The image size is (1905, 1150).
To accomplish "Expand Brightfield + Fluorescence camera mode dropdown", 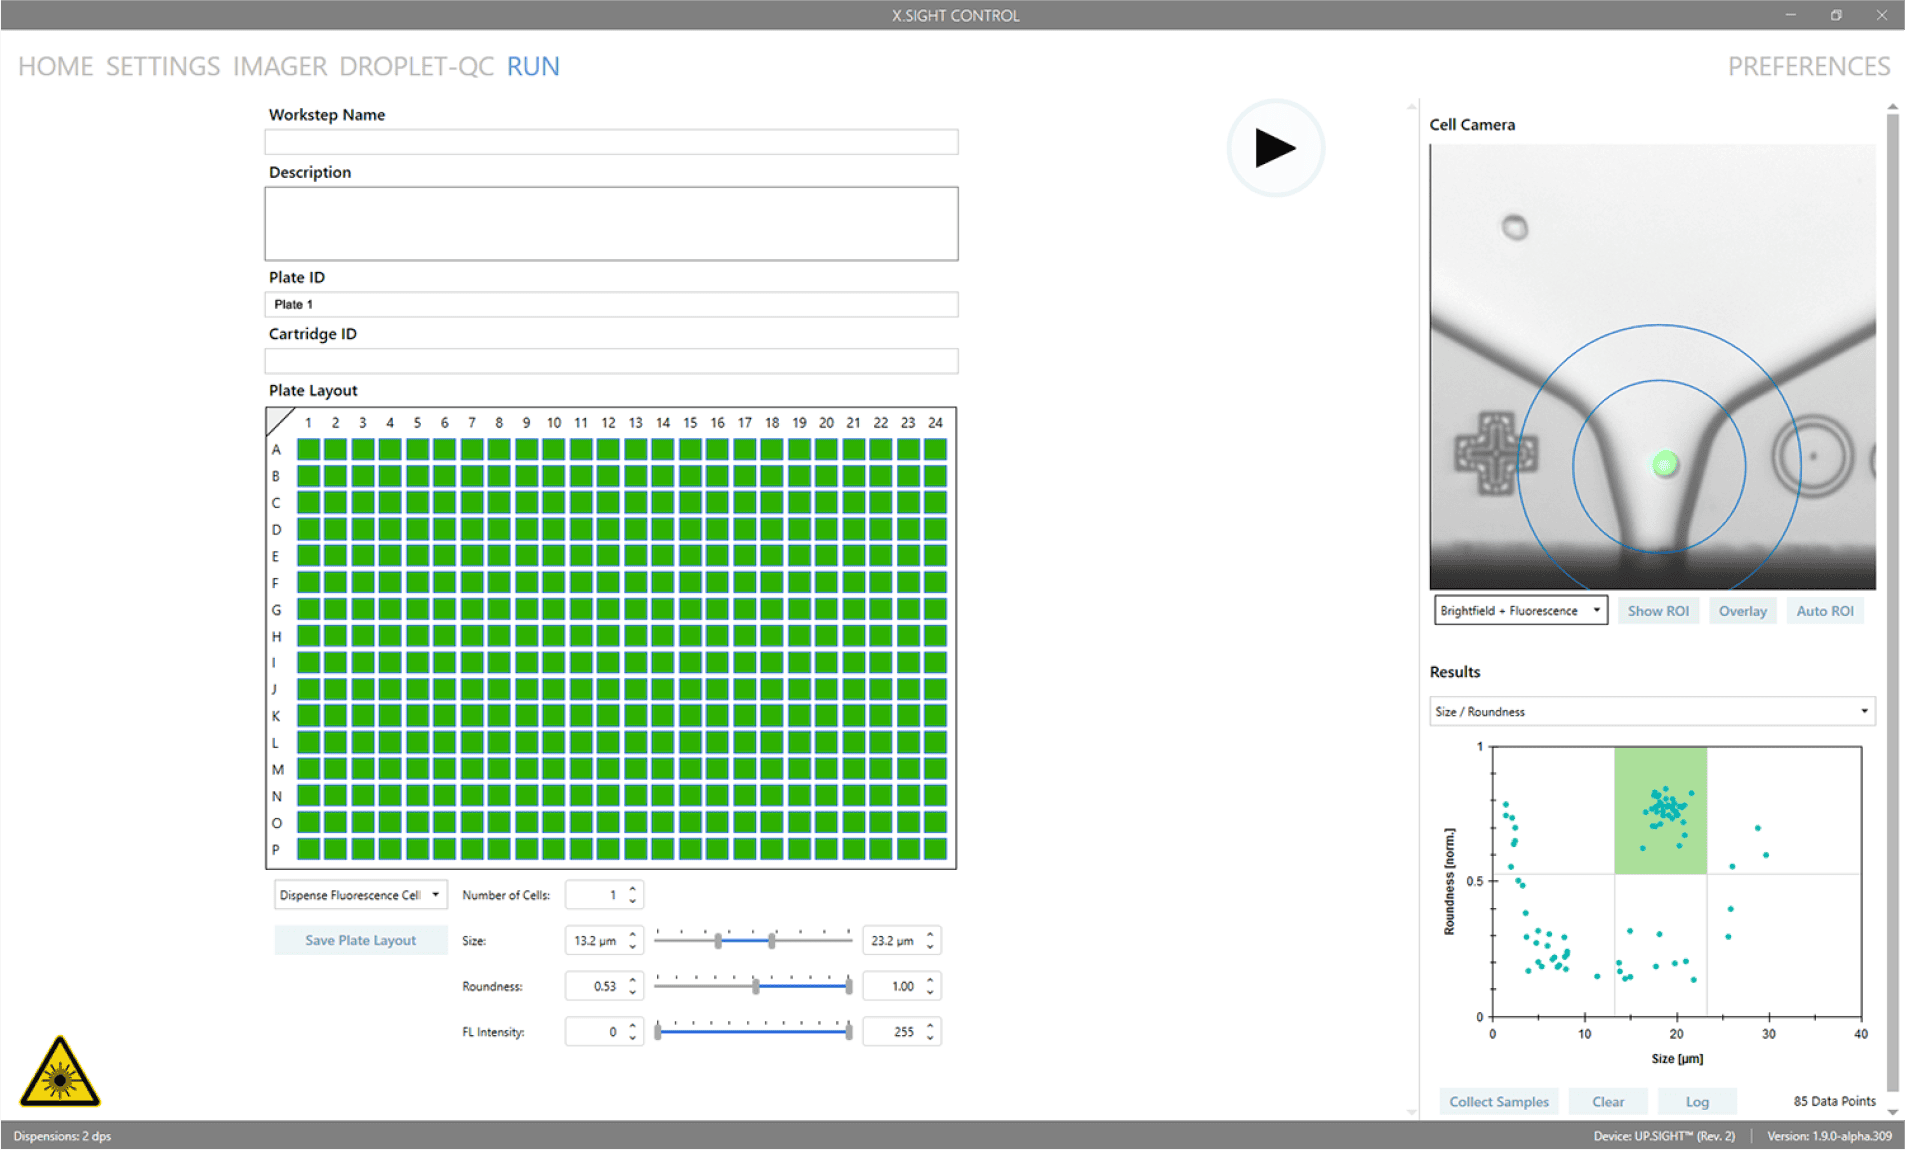I will tap(1520, 611).
